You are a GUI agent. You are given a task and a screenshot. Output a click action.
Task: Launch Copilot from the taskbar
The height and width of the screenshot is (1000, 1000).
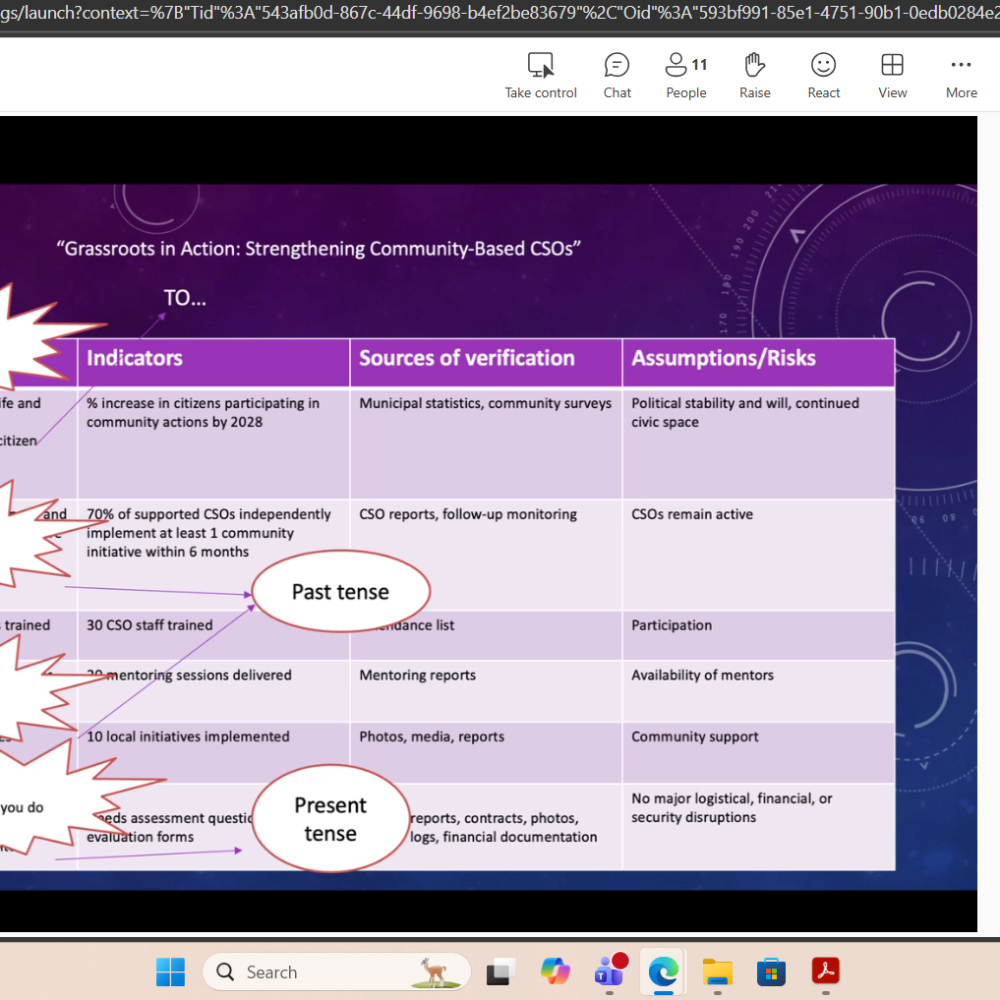pyautogui.click(x=555, y=971)
